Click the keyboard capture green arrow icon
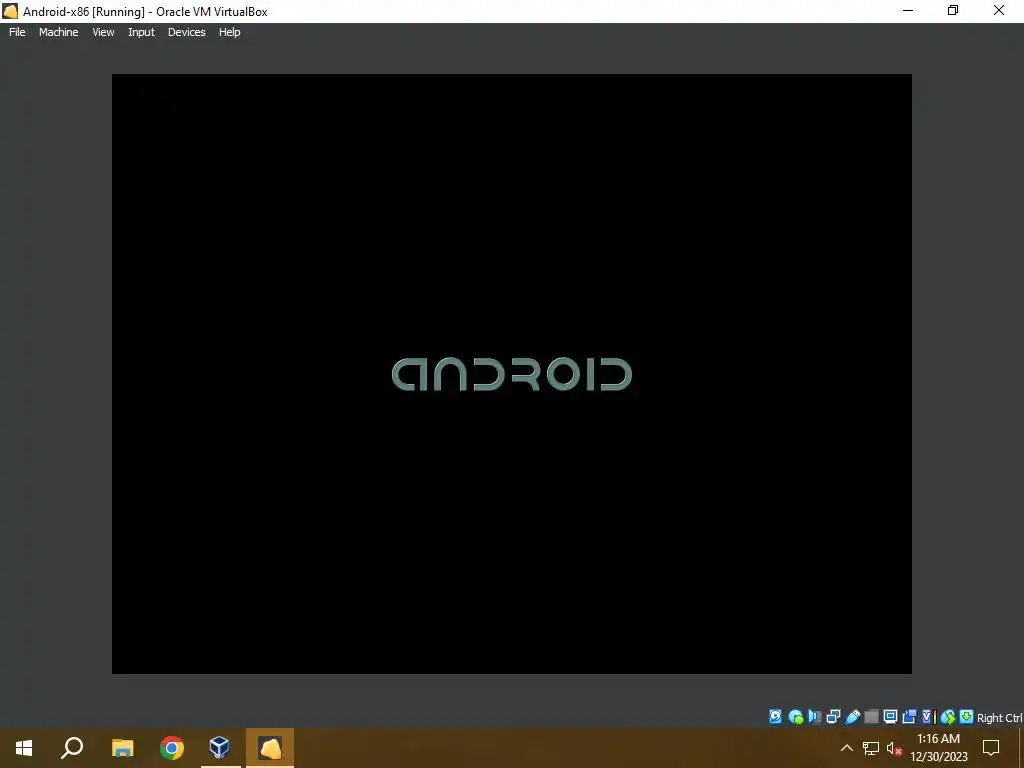 pos(967,717)
